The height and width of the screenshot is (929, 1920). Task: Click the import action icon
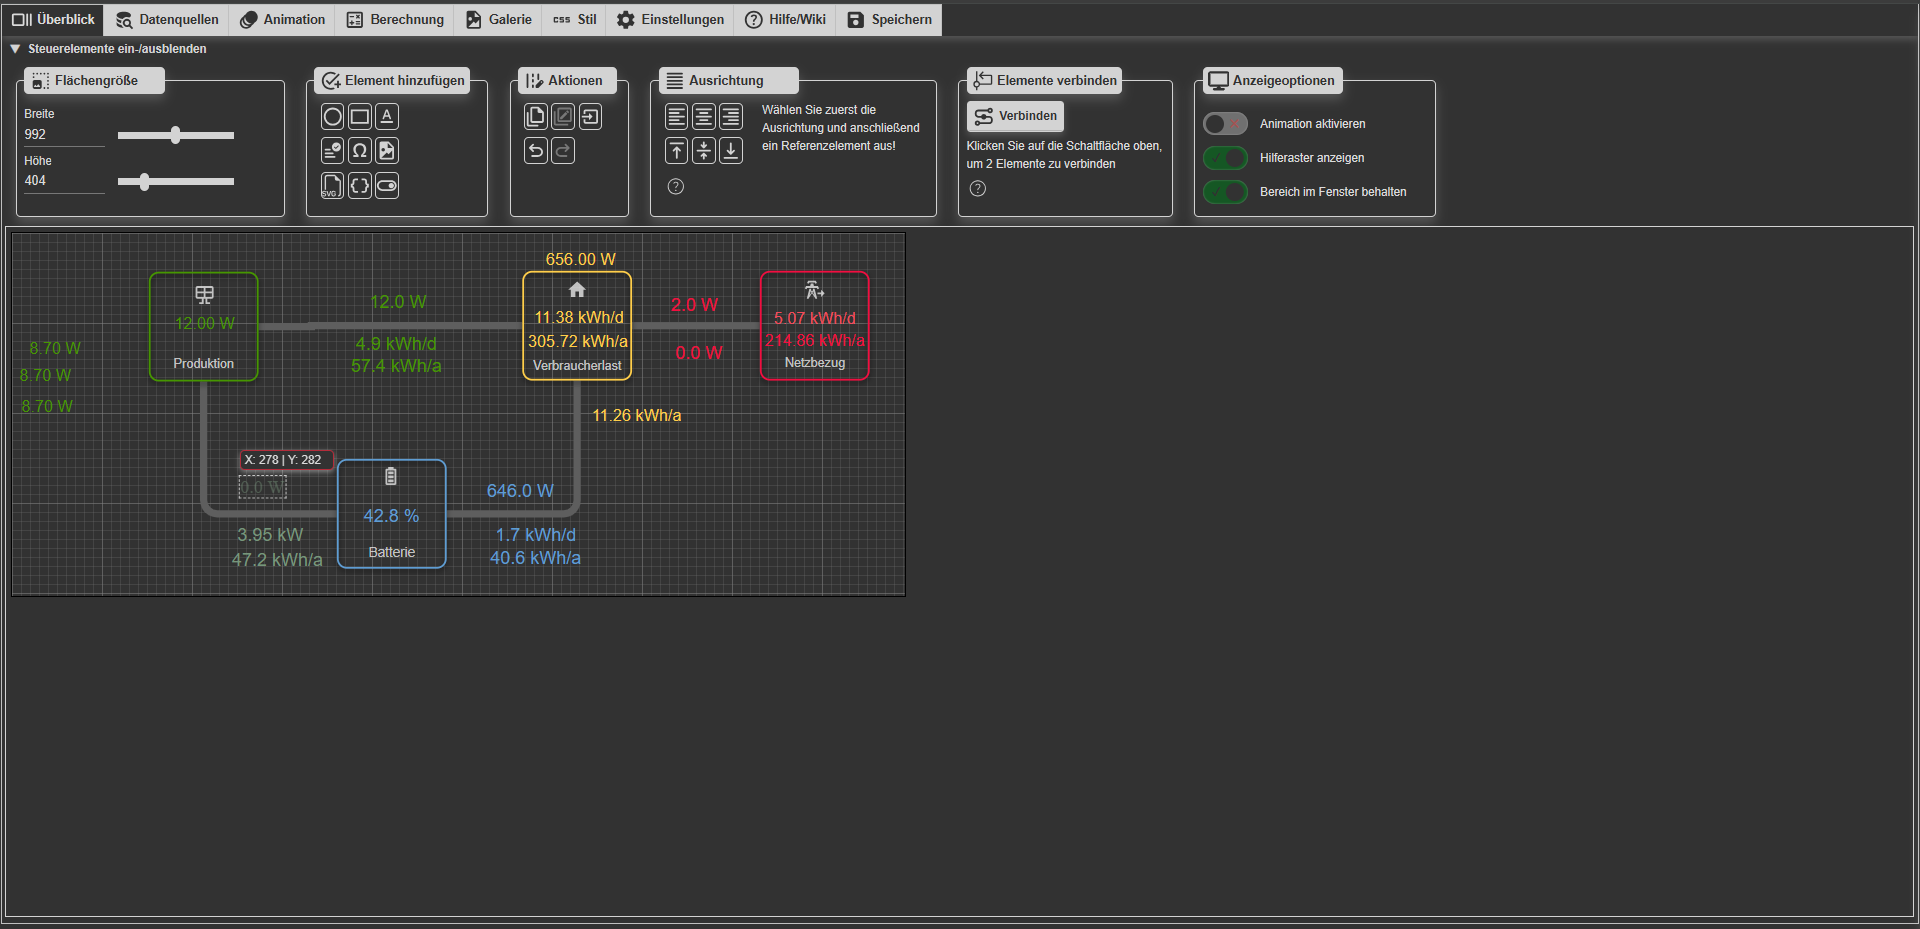click(x=590, y=117)
